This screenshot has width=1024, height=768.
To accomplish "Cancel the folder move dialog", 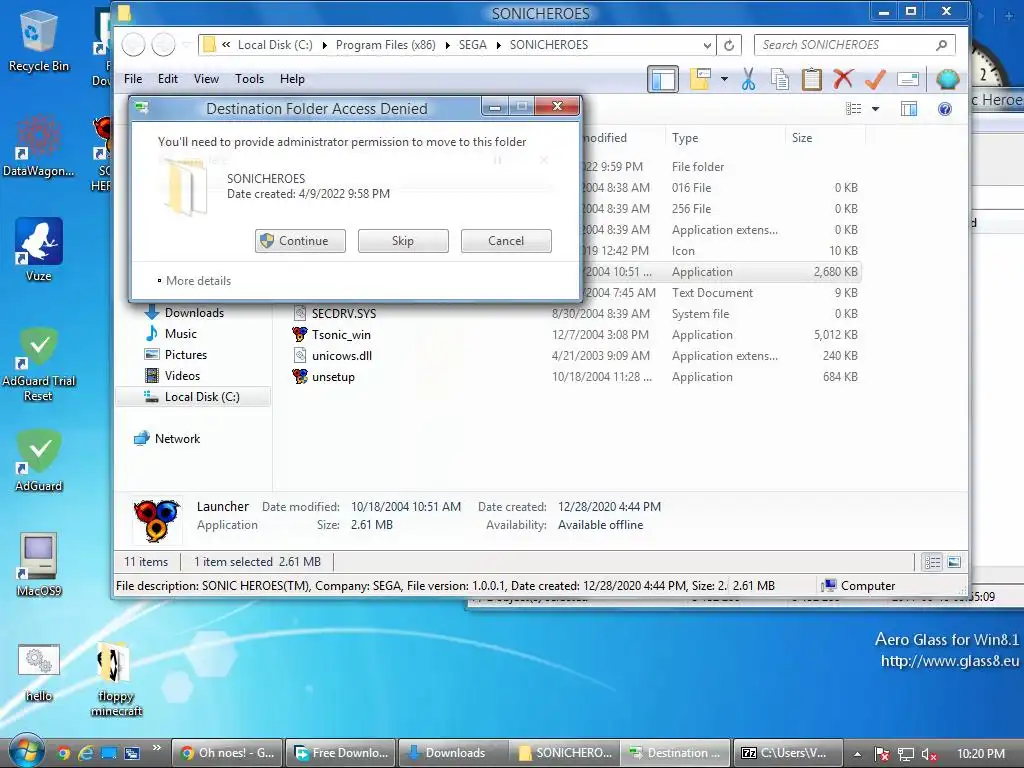I will (x=506, y=240).
